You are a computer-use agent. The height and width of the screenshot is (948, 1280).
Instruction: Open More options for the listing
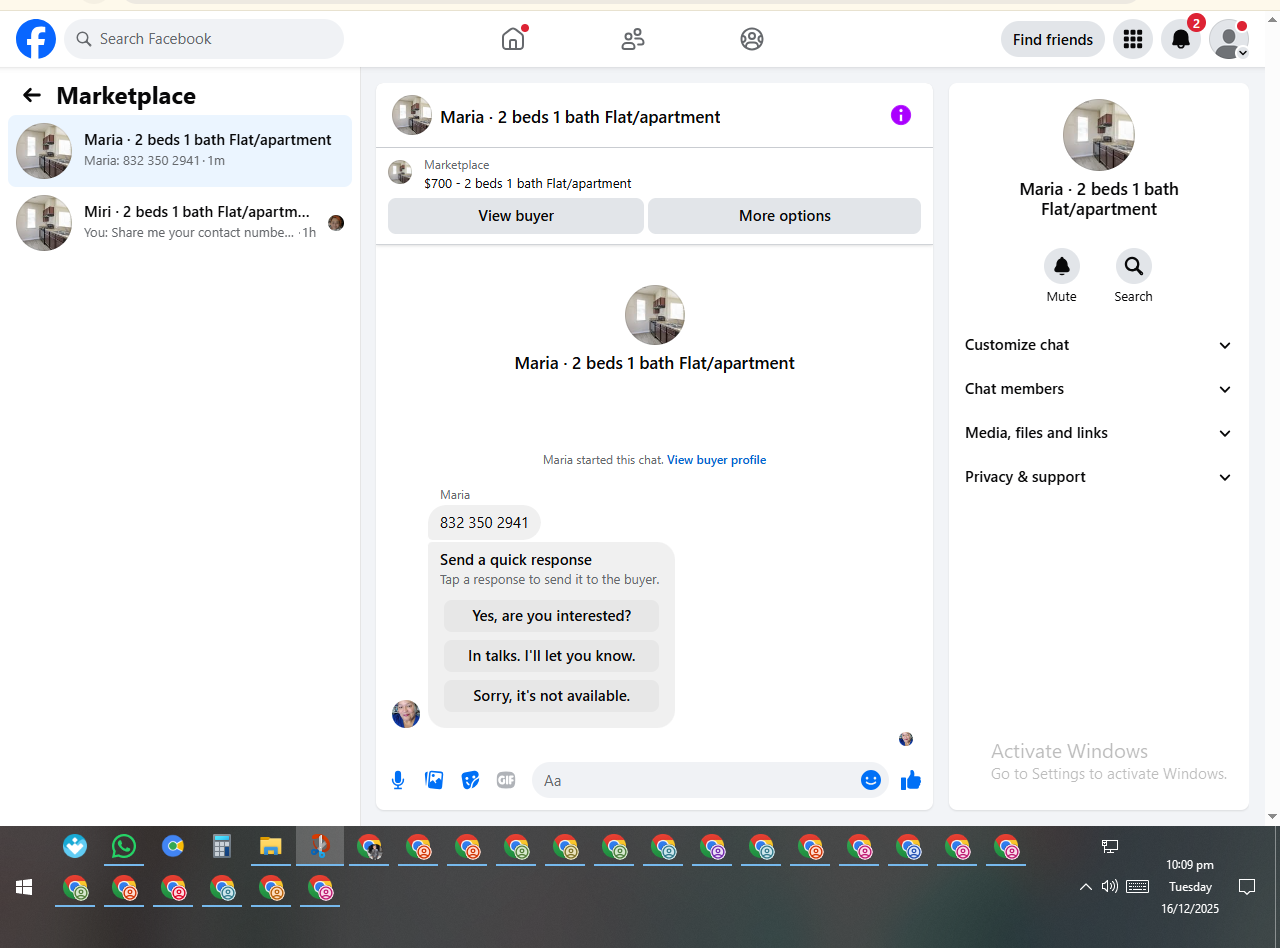(785, 216)
